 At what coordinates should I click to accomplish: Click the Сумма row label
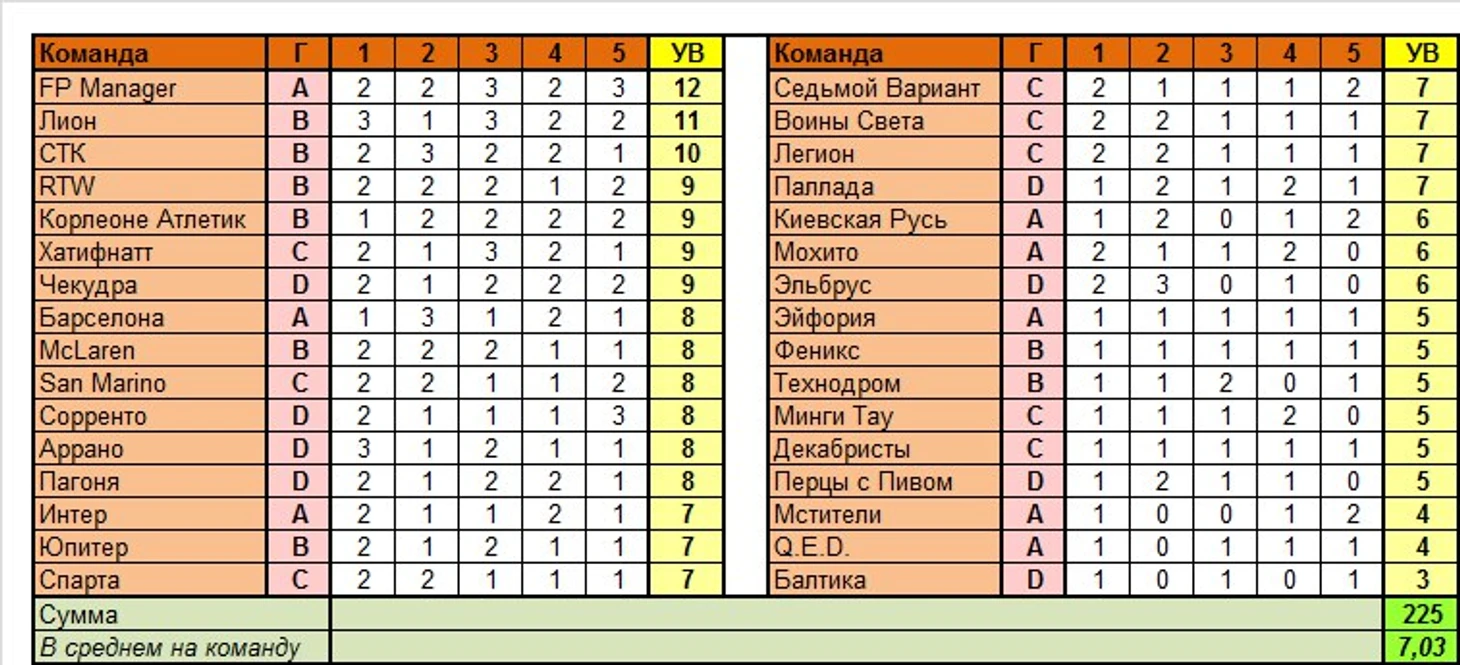click(x=180, y=614)
